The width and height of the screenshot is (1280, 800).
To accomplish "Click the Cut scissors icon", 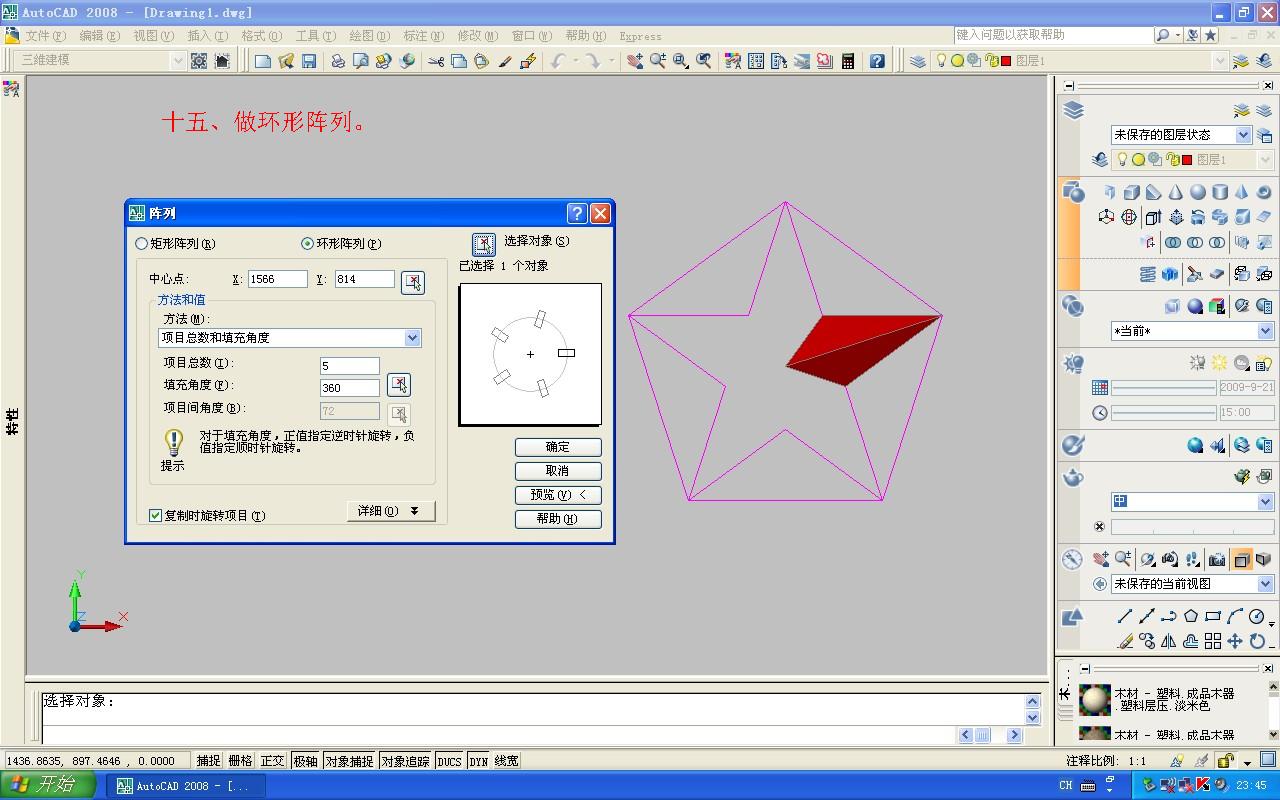I will (x=436, y=61).
